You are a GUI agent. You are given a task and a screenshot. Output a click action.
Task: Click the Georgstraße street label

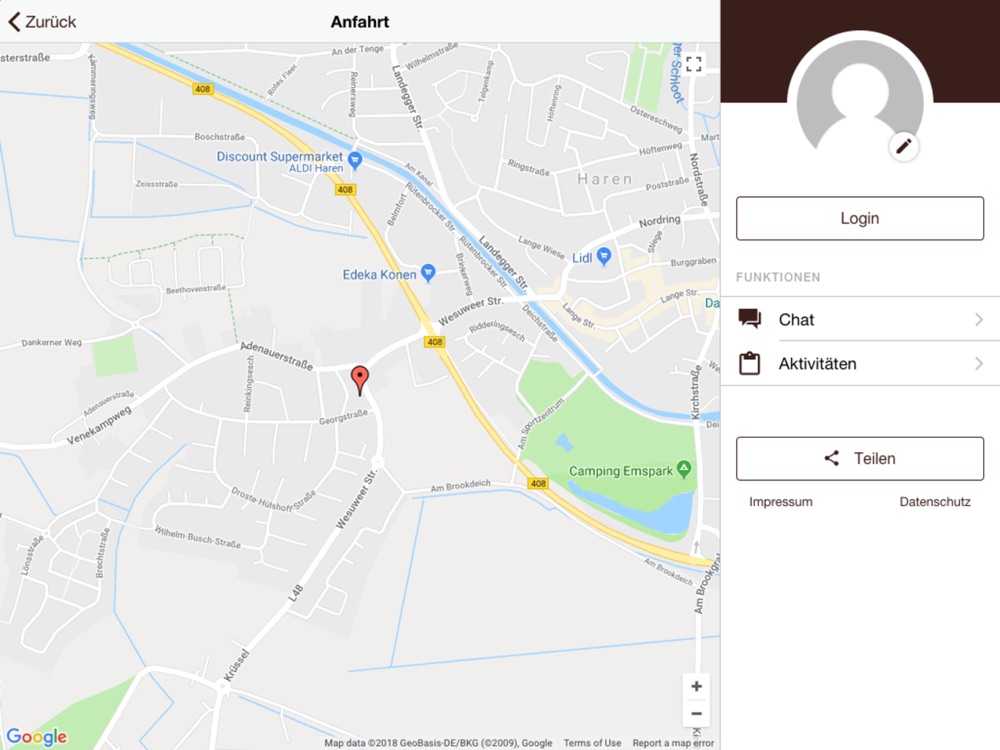point(343,417)
